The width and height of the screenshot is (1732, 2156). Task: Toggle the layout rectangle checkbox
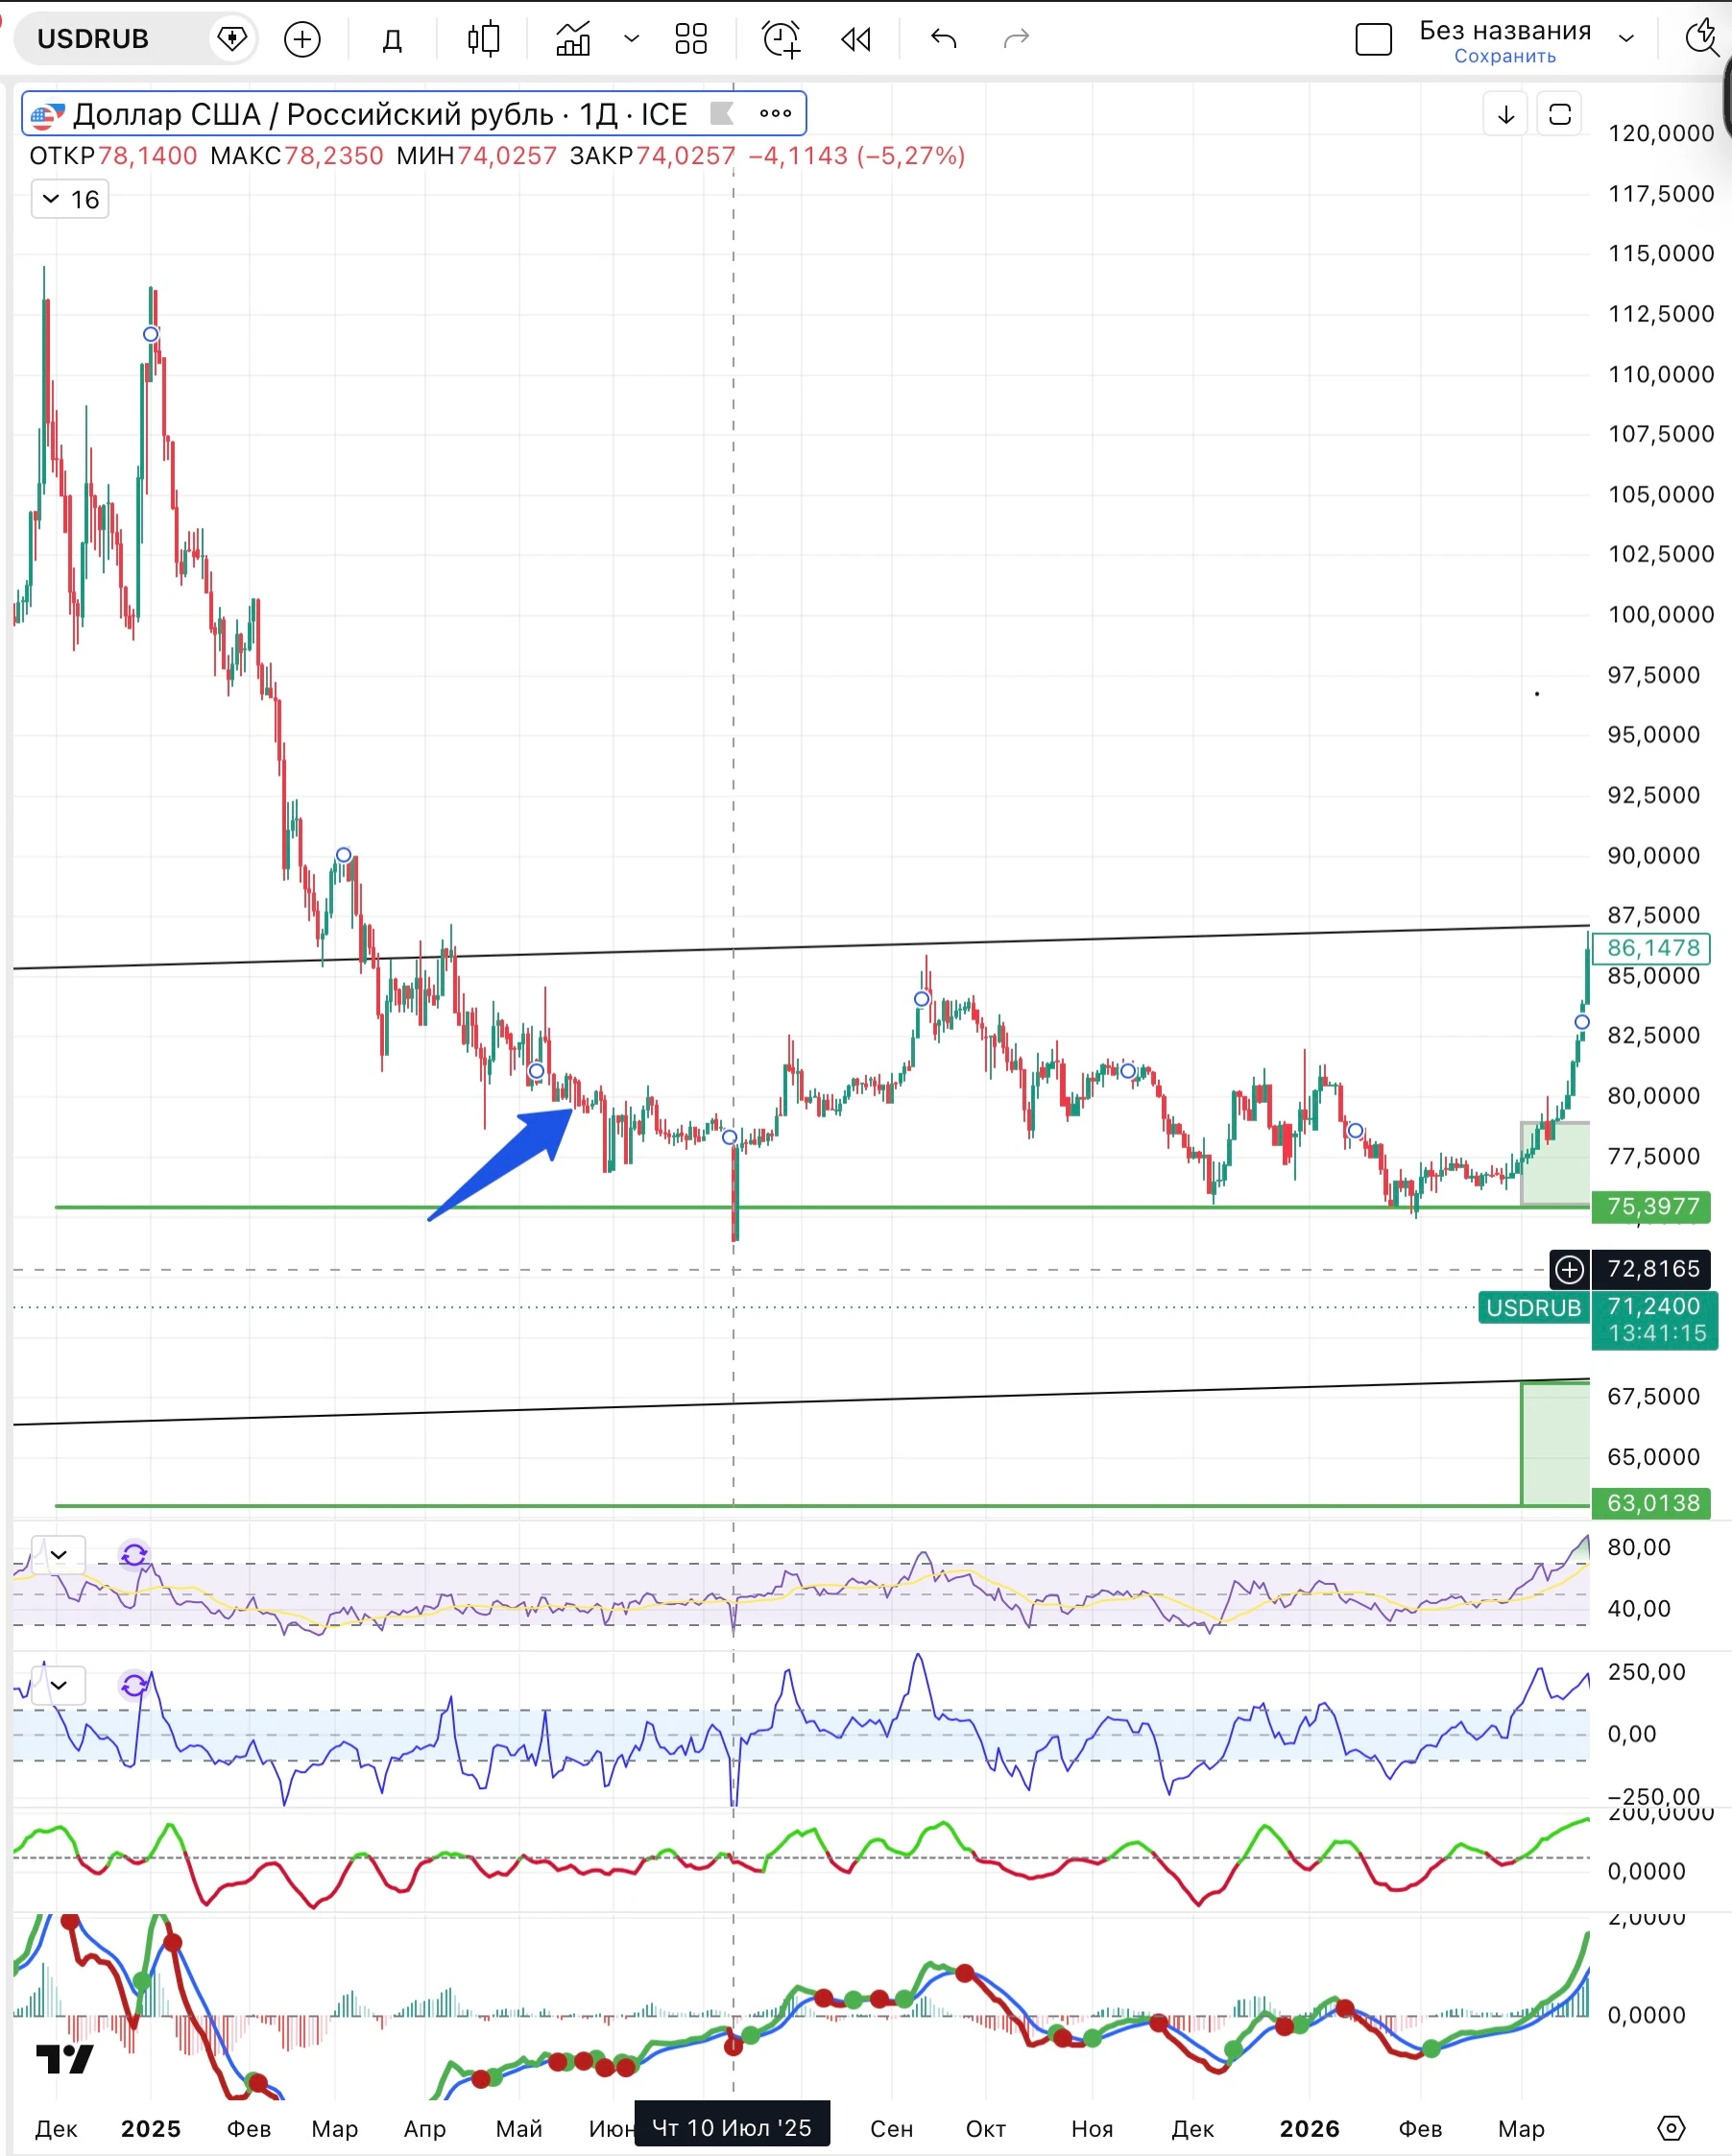1373,40
